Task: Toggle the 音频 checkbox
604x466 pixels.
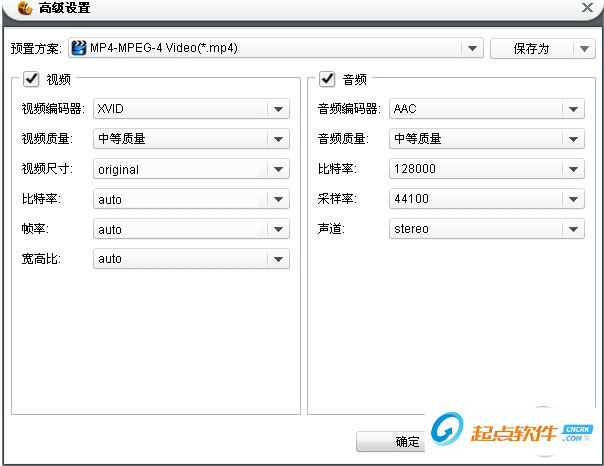Action: pyautogui.click(x=327, y=79)
